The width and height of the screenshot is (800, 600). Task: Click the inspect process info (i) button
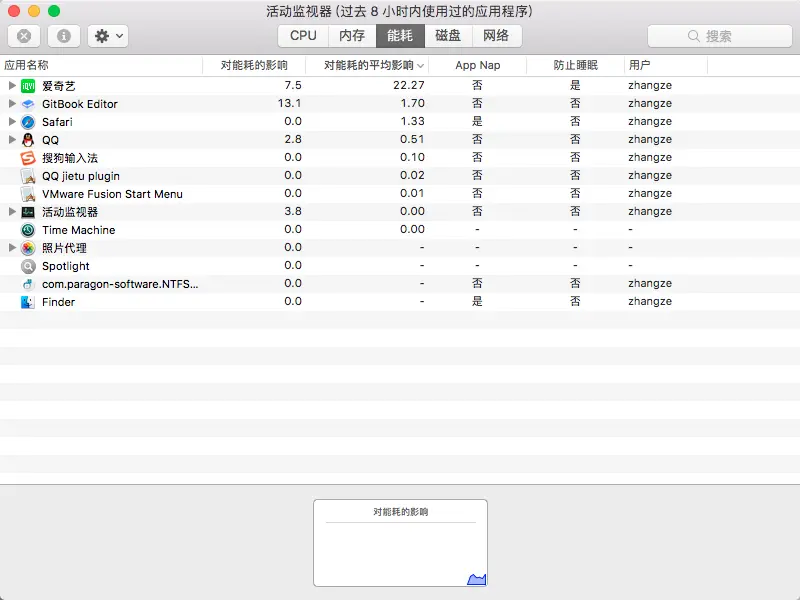[x=64, y=36]
